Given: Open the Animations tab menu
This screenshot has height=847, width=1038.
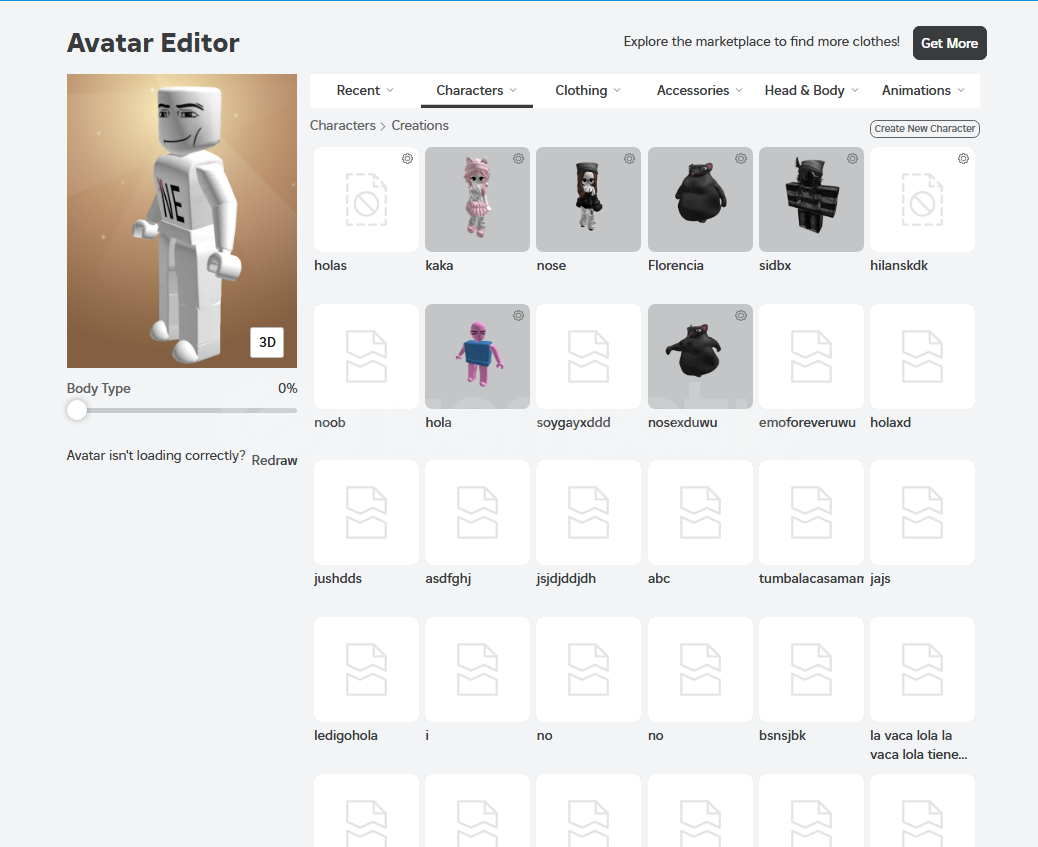Looking at the screenshot, I should 923,90.
